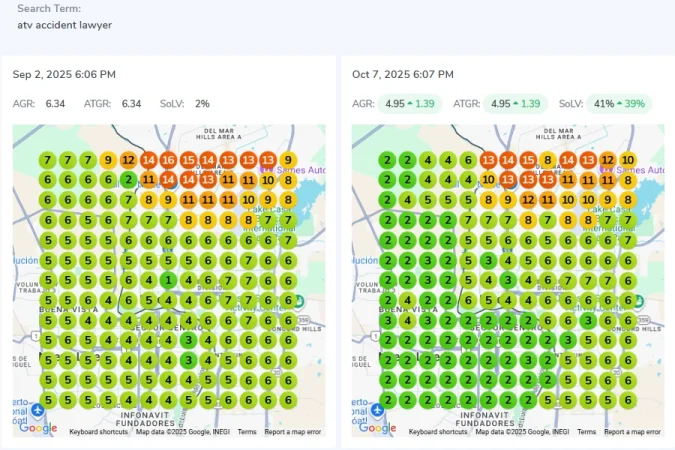Viewport: 675px width, 450px height.
Task: Click the green rank 2 pin on Sep 2 map
Action: tap(127, 180)
